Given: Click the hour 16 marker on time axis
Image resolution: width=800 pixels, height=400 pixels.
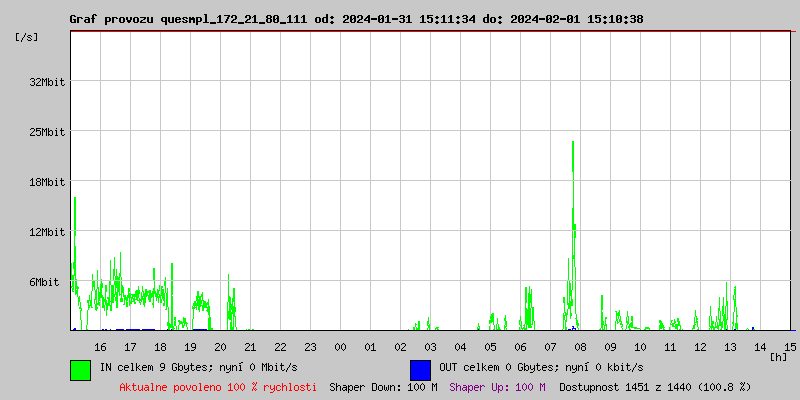Looking at the screenshot, I should 100,346.
